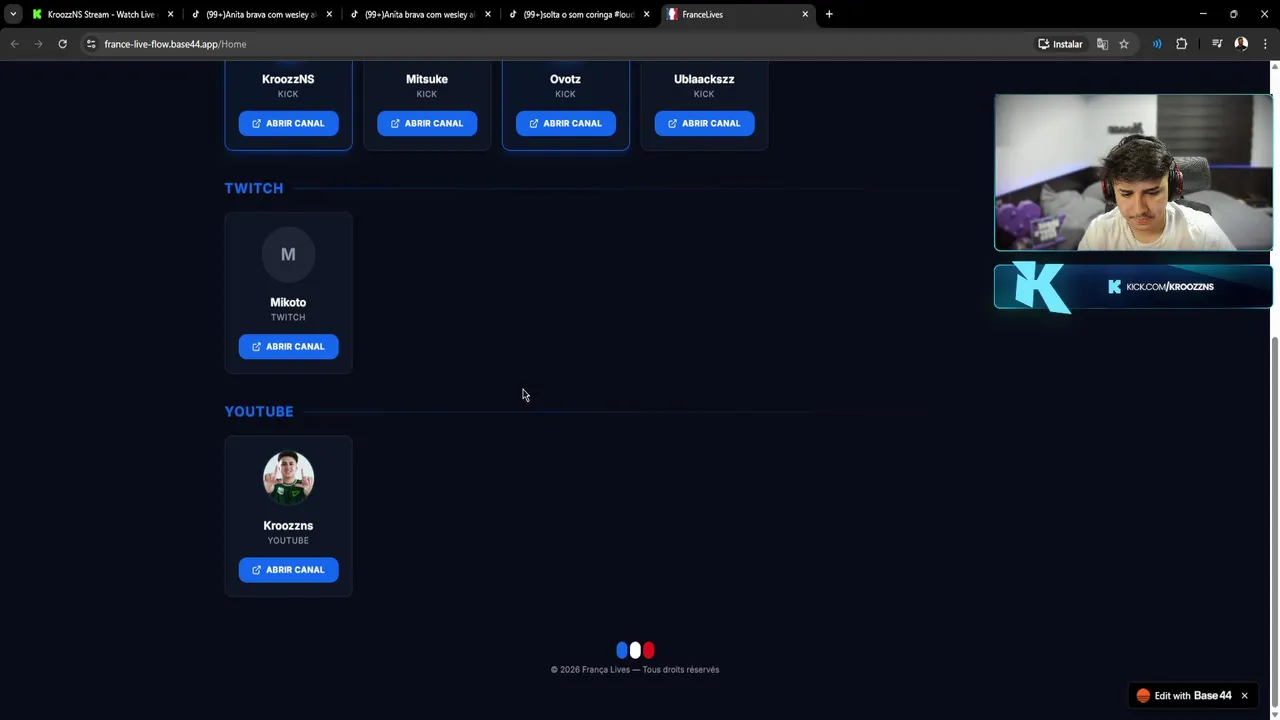The width and height of the screenshot is (1280, 720).
Task: Open the tab search dropdown arrow
Action: pyautogui.click(x=13, y=14)
